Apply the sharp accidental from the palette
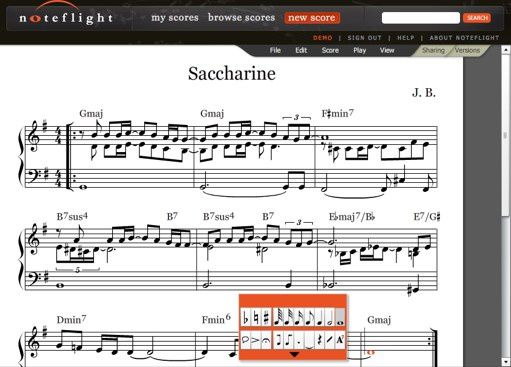This screenshot has width=511, height=367. pyautogui.click(x=266, y=317)
